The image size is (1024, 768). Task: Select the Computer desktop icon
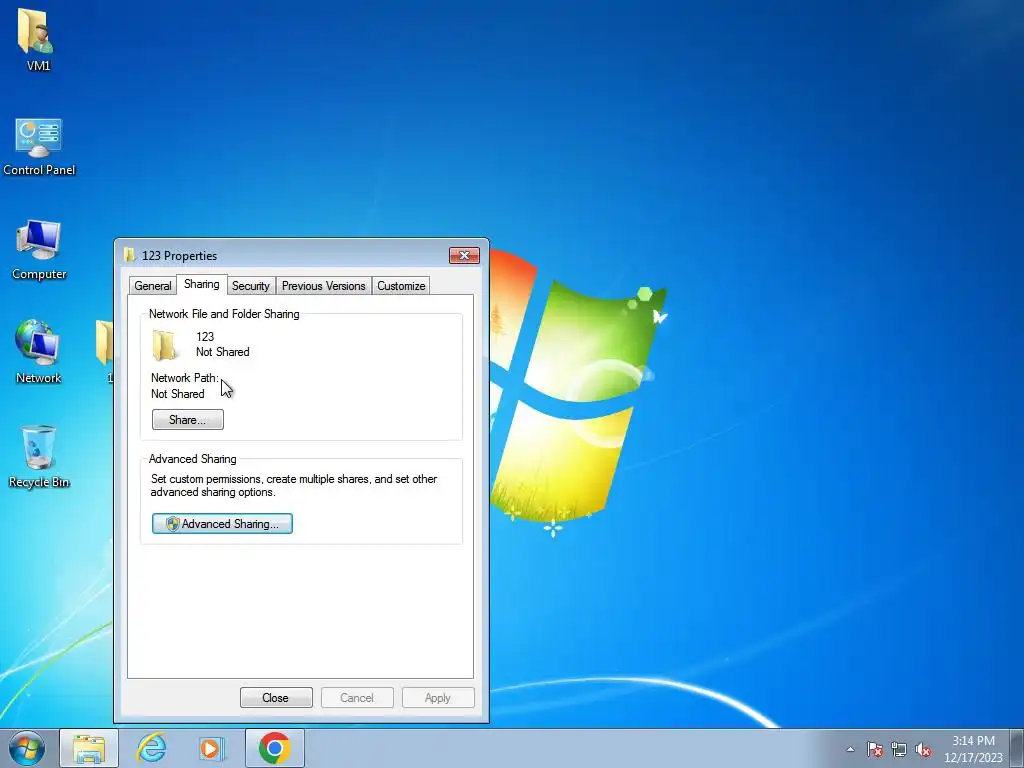(39, 249)
